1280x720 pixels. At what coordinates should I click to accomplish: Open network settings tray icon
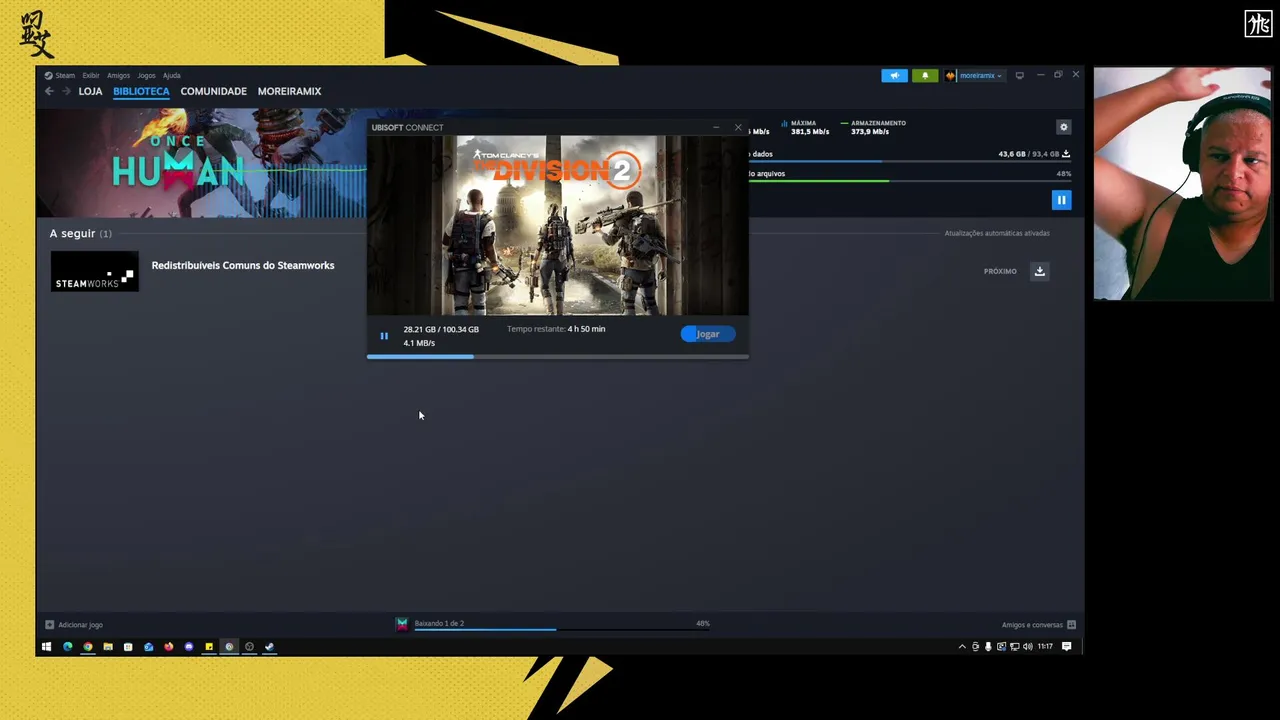pyautogui.click(x=1015, y=647)
